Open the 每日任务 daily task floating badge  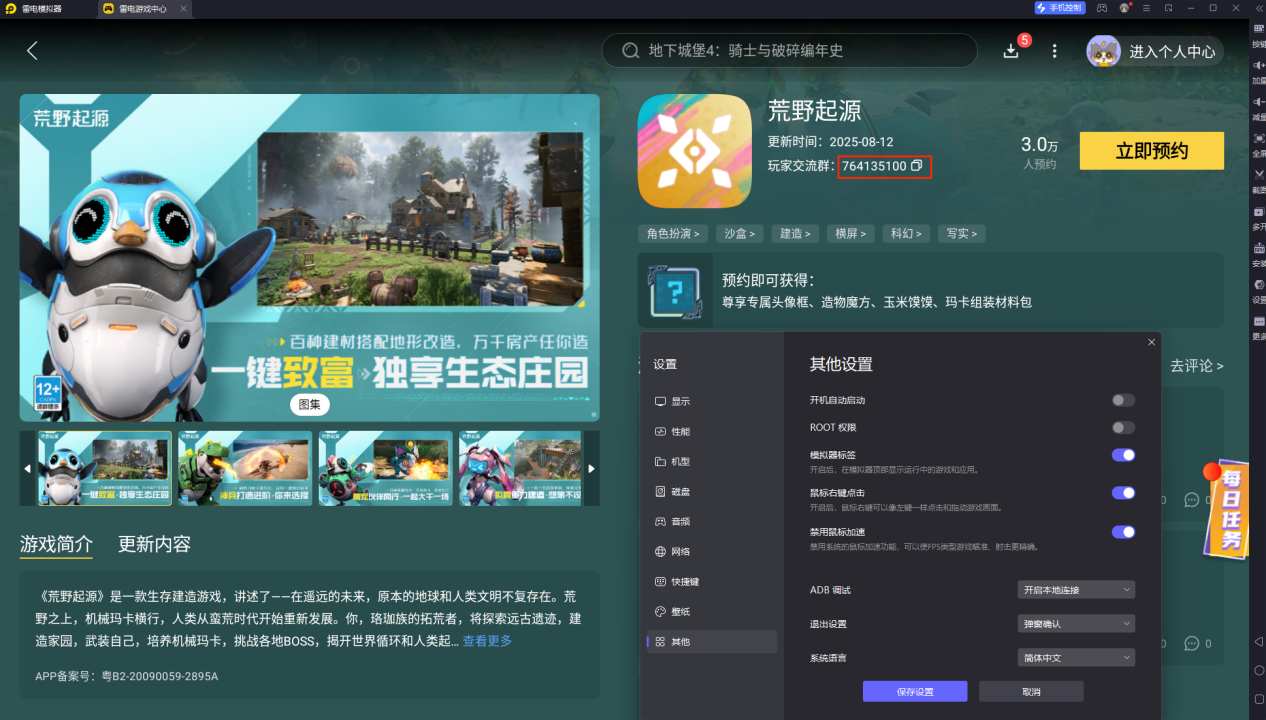coord(1228,508)
